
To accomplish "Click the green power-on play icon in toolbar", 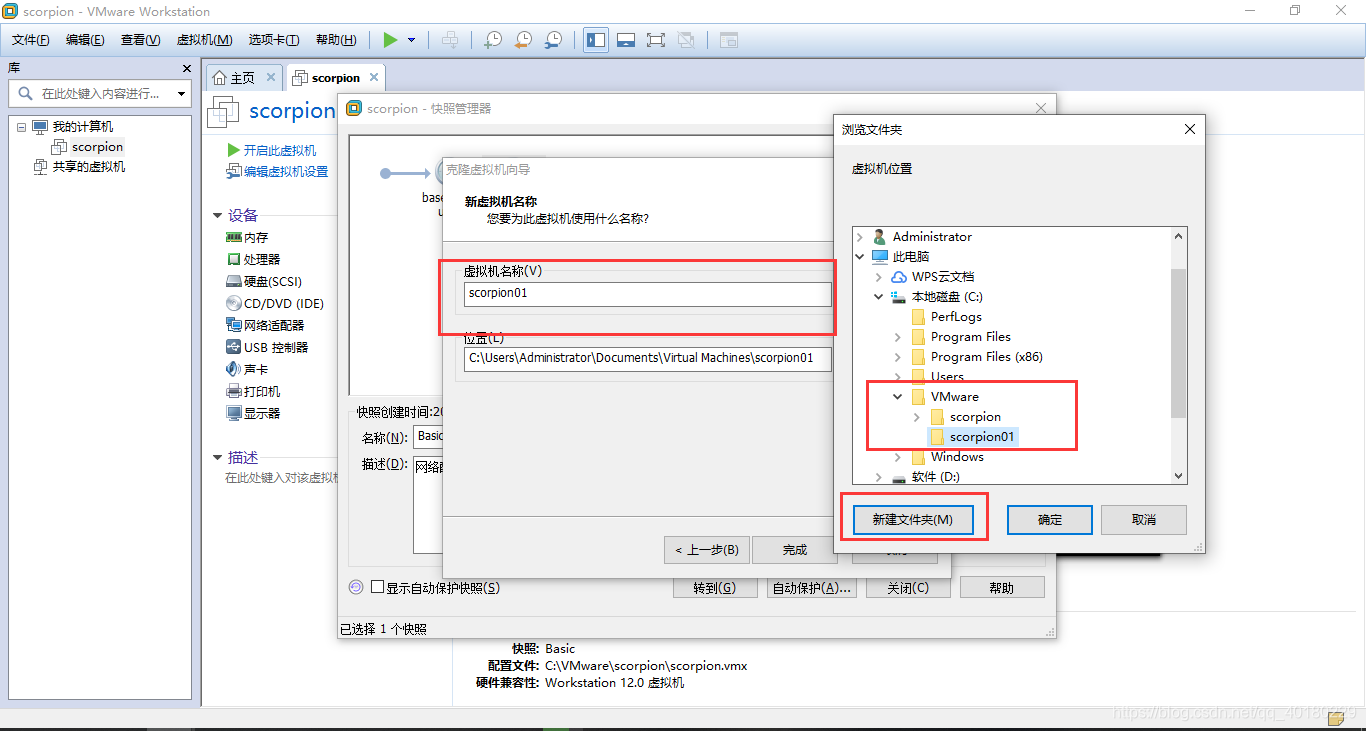I will (390, 40).
